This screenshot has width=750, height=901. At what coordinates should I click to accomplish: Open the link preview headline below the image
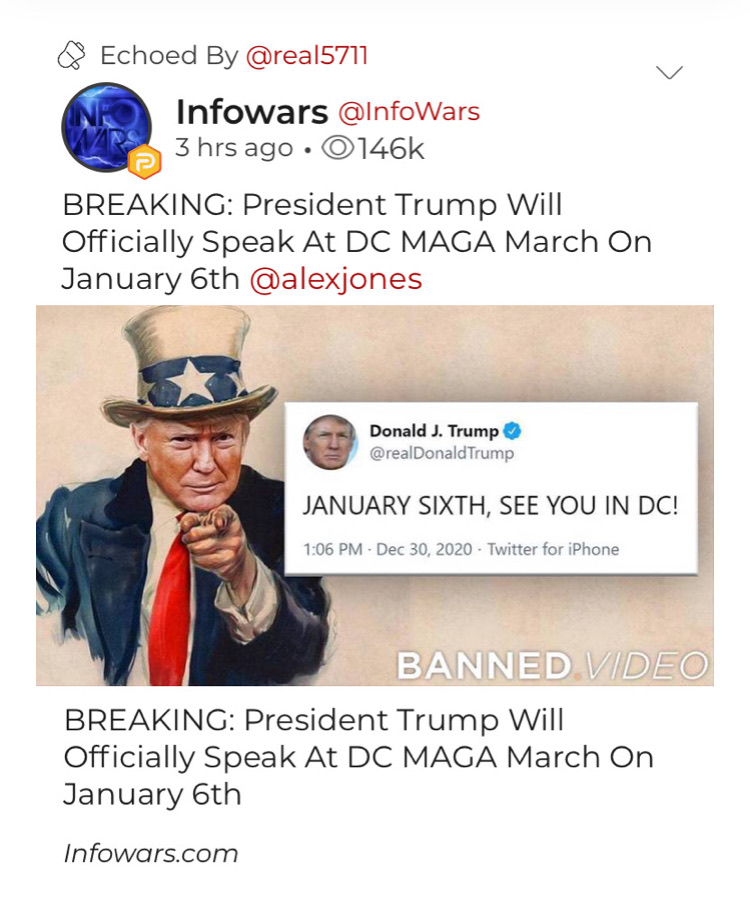[359, 757]
